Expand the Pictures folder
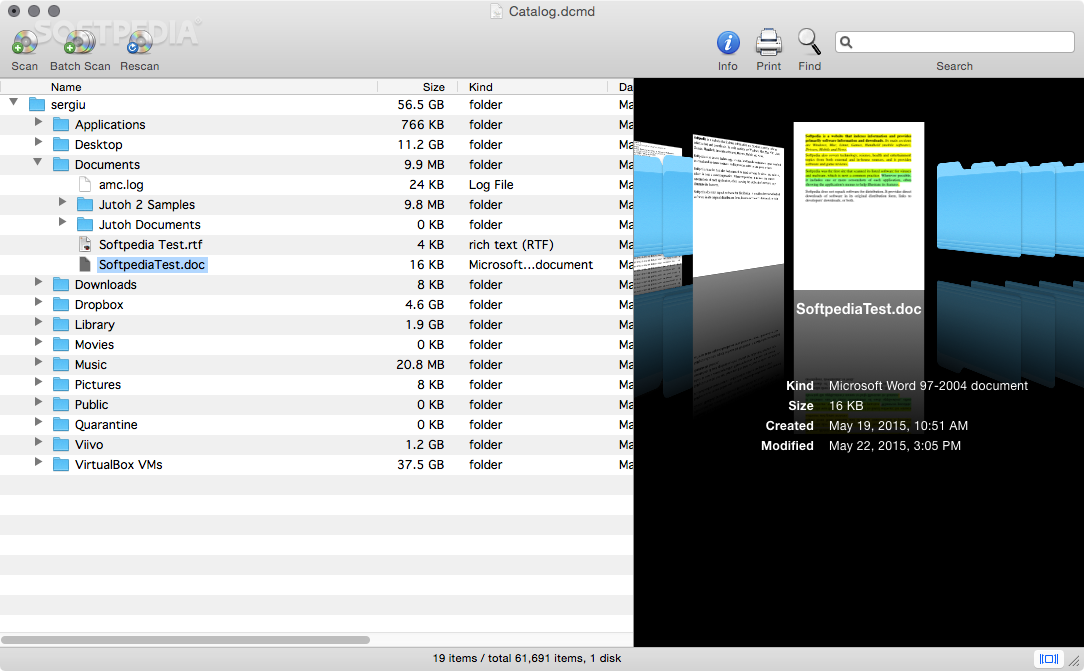1084x671 pixels. [38, 383]
